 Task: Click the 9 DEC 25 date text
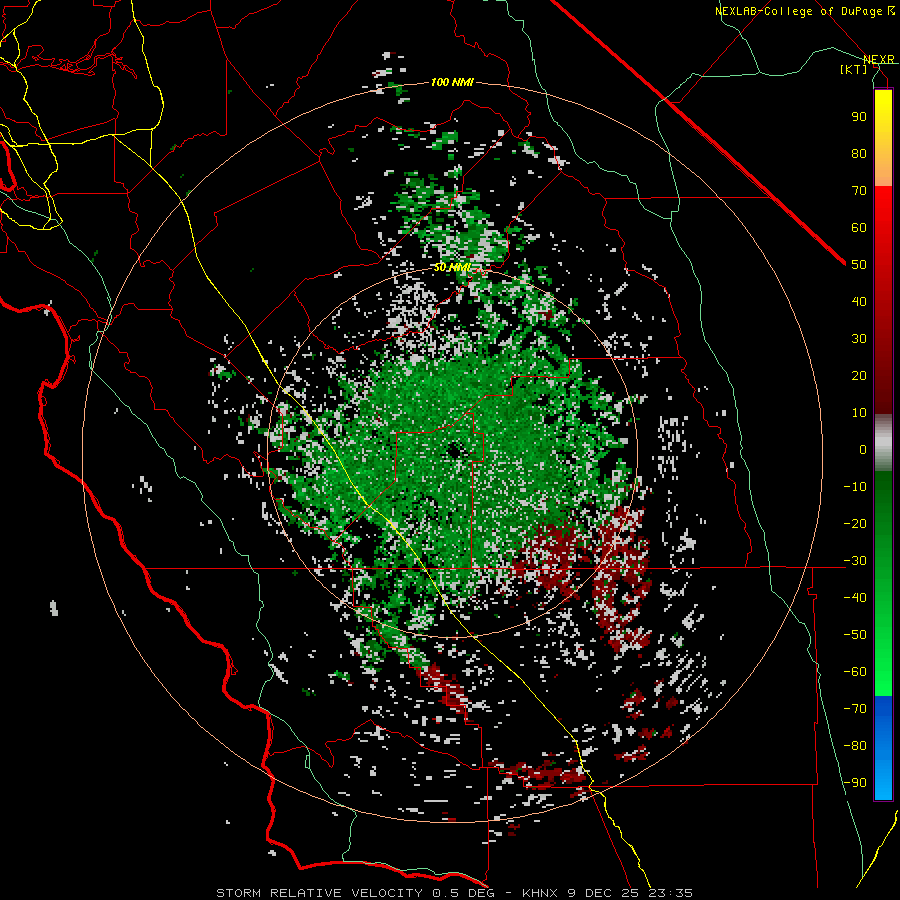point(602,893)
